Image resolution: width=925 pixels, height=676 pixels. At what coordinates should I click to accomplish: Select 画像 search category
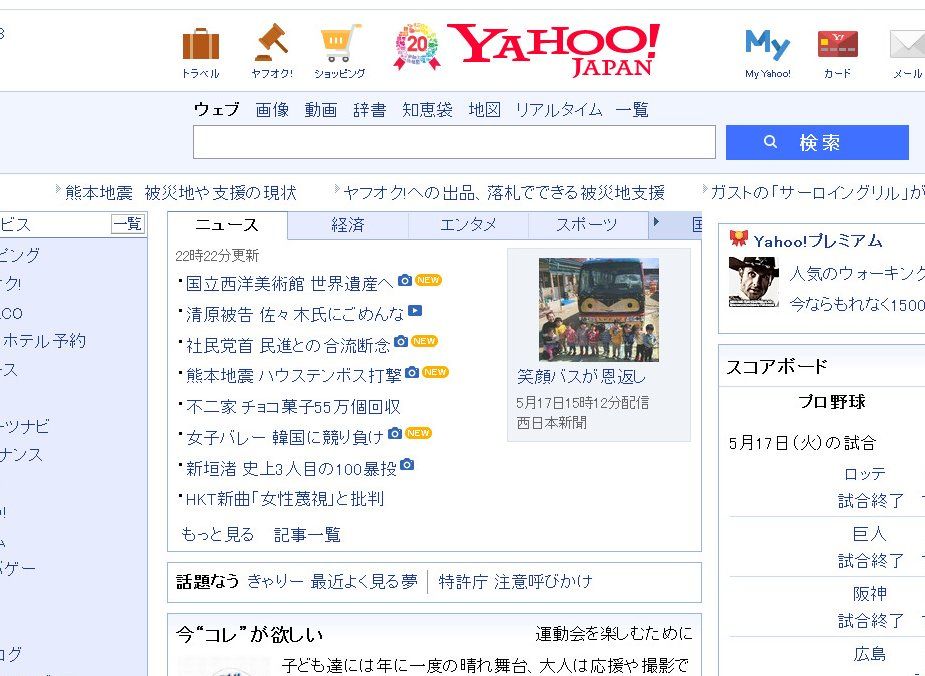coord(272,110)
